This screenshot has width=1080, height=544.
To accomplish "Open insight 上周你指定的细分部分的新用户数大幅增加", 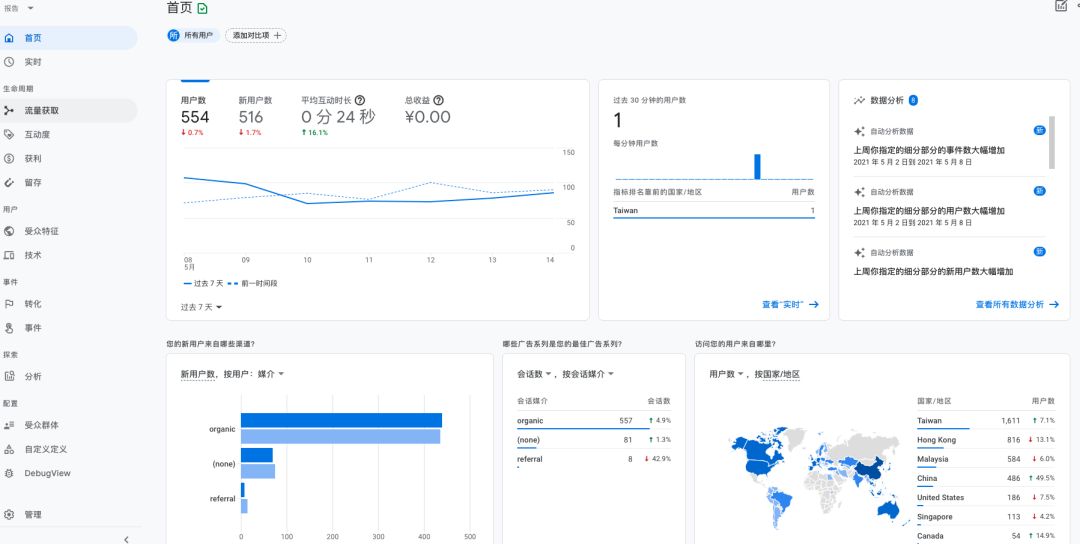I will [x=933, y=271].
